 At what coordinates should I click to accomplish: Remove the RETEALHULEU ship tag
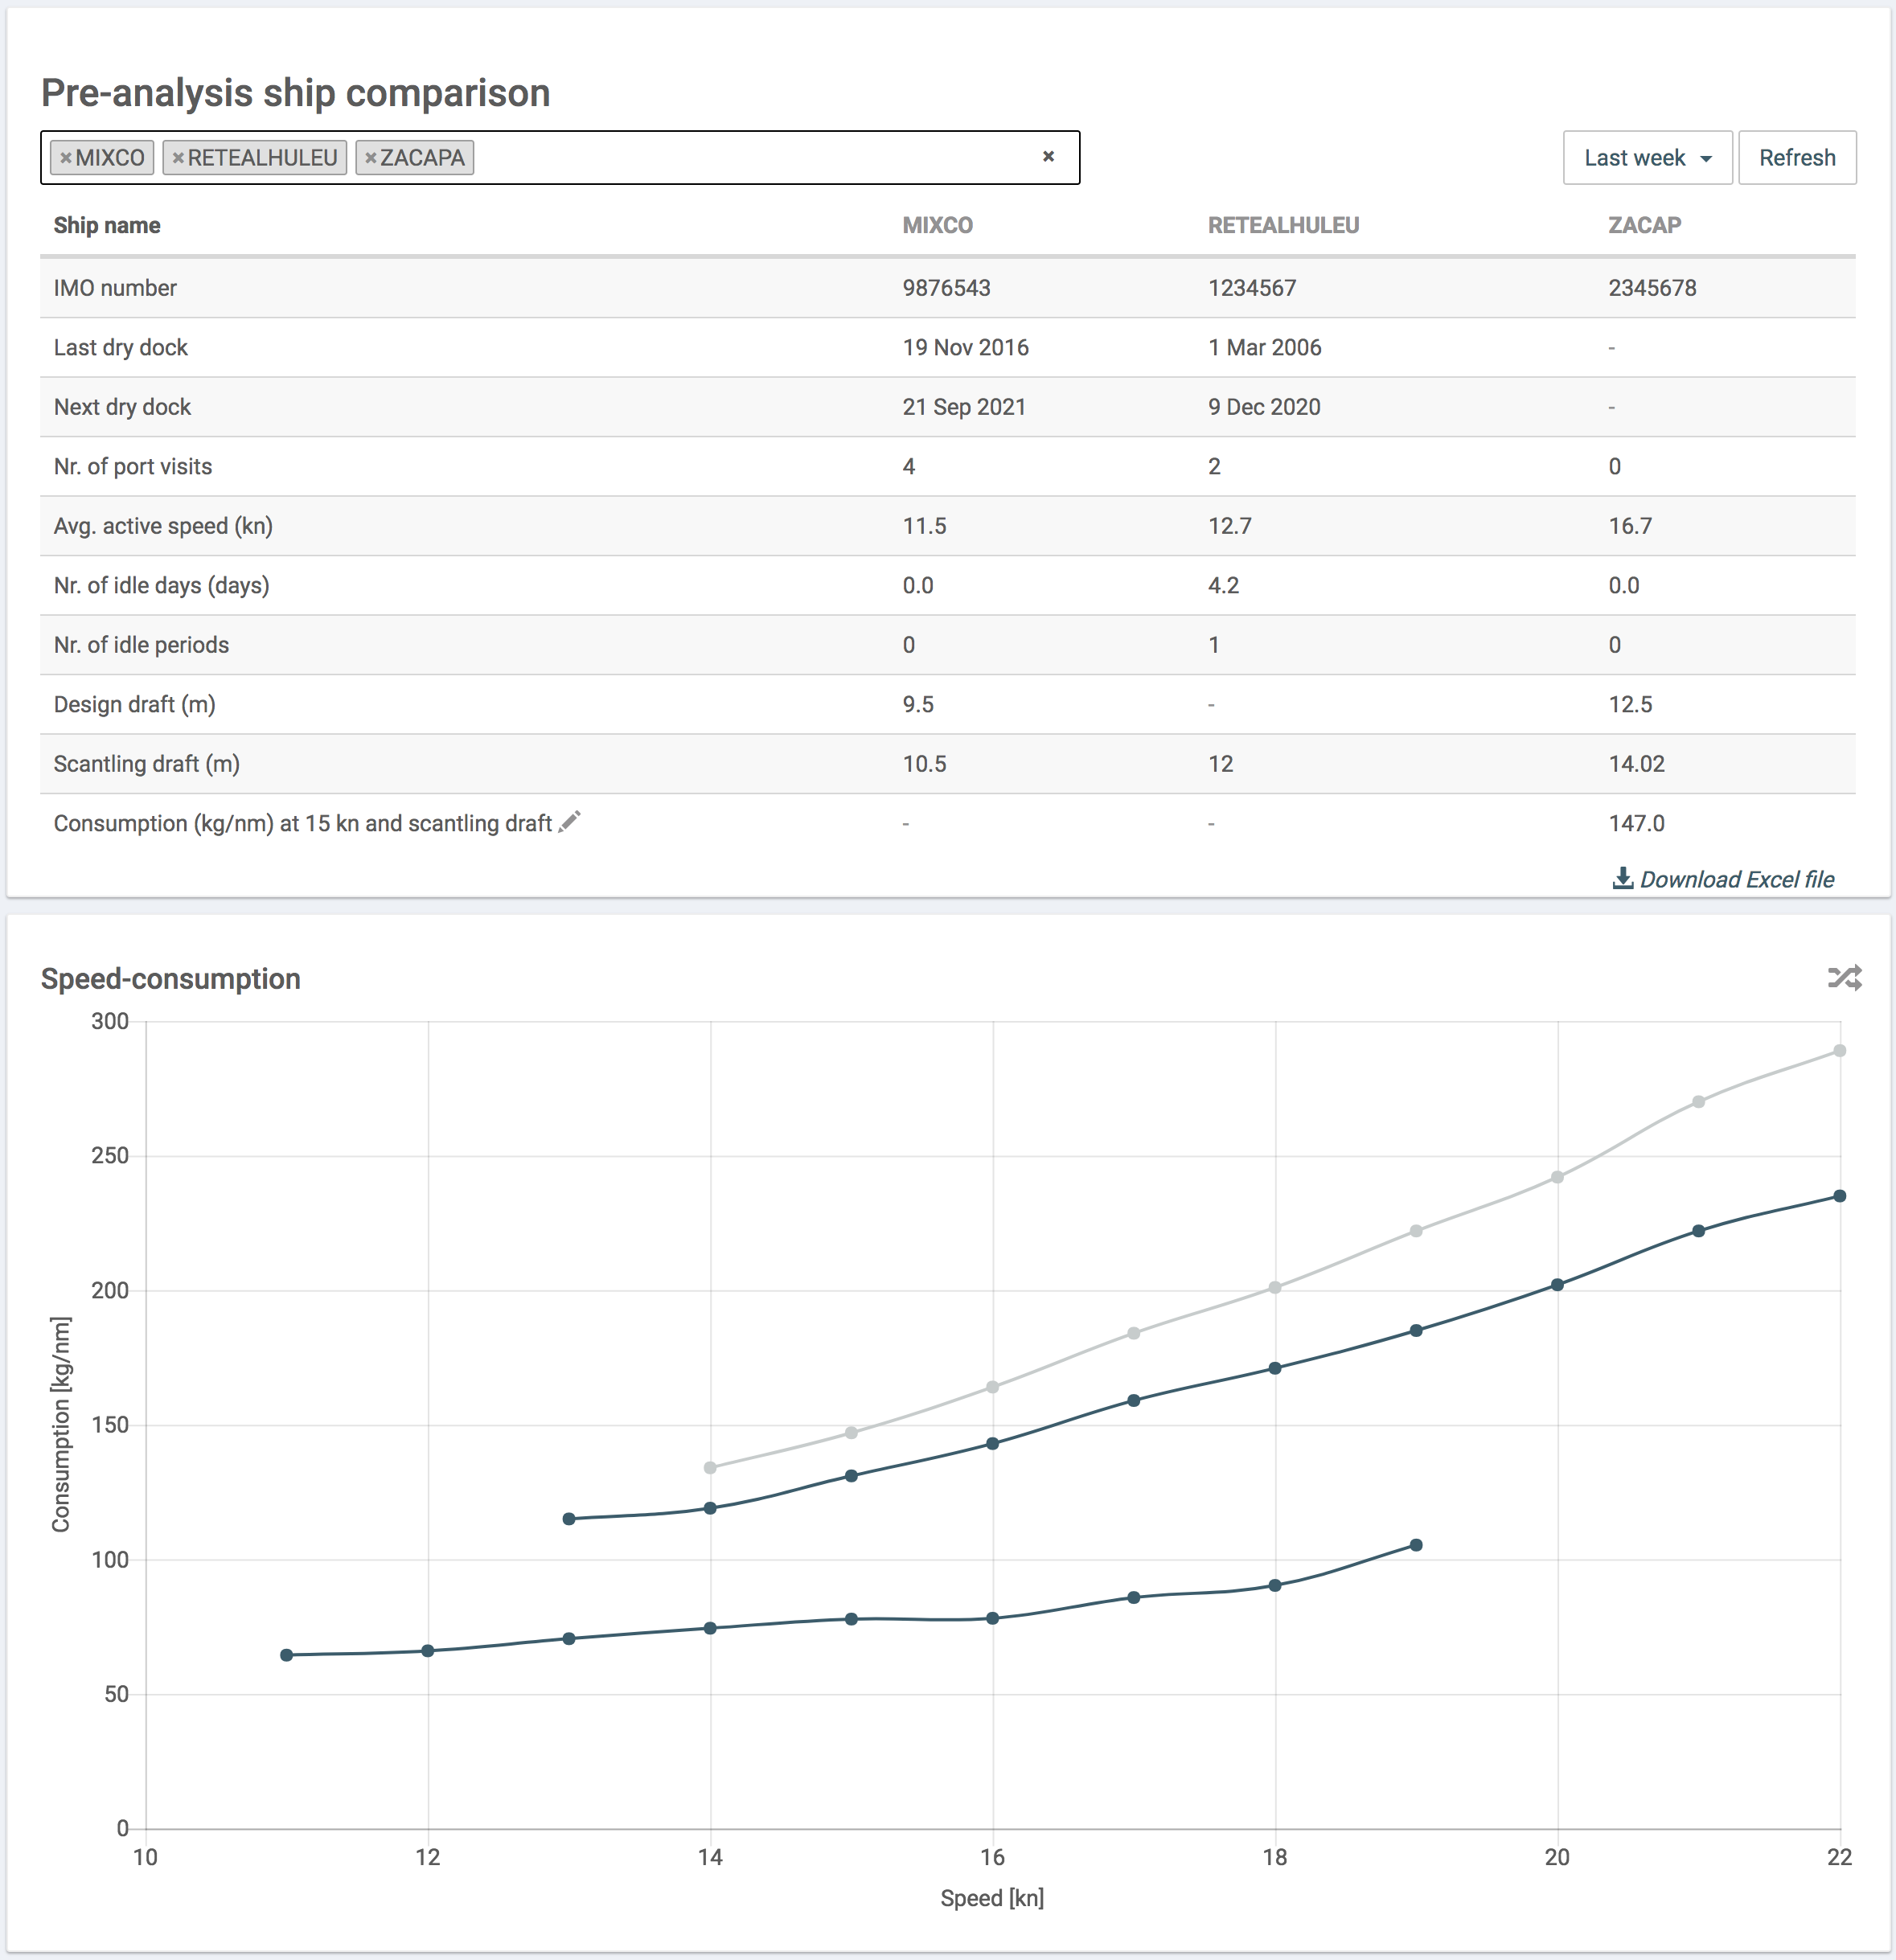pyautogui.click(x=178, y=158)
